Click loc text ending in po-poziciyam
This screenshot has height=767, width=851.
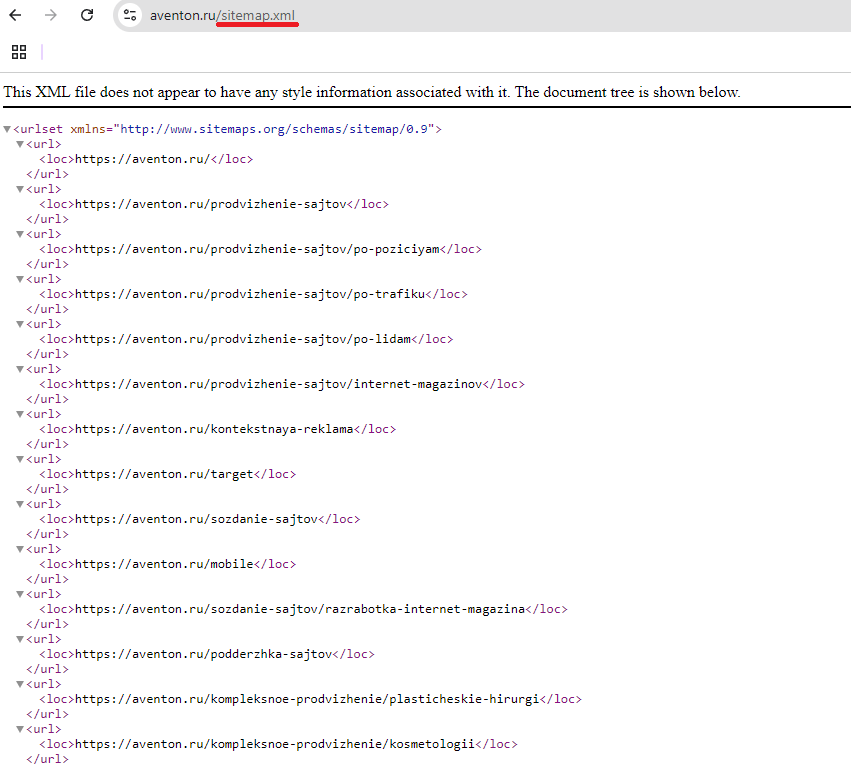point(257,249)
